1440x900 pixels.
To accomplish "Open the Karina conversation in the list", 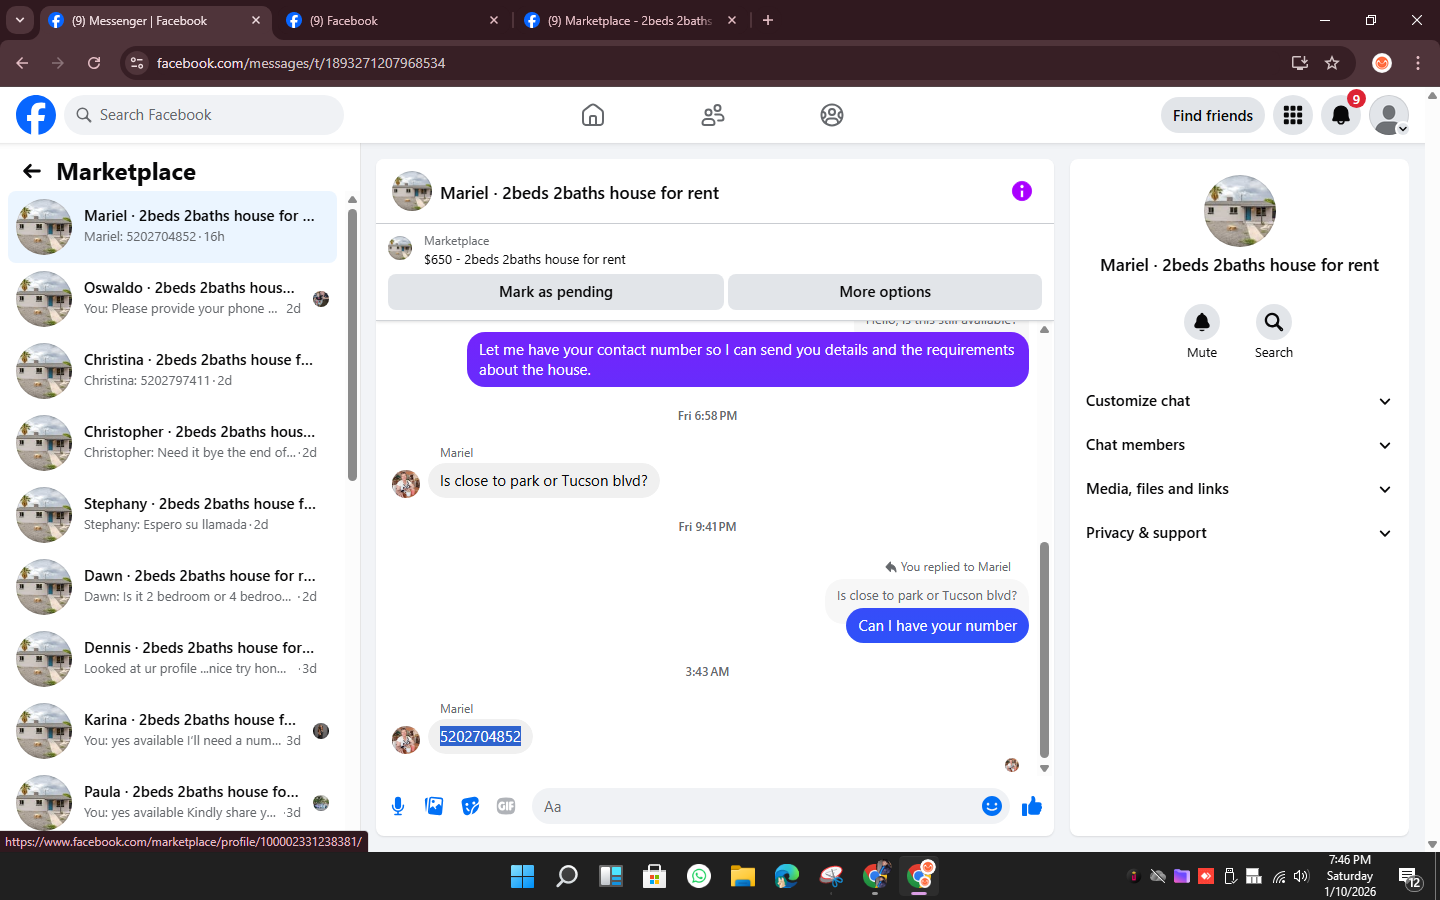I will point(172,731).
